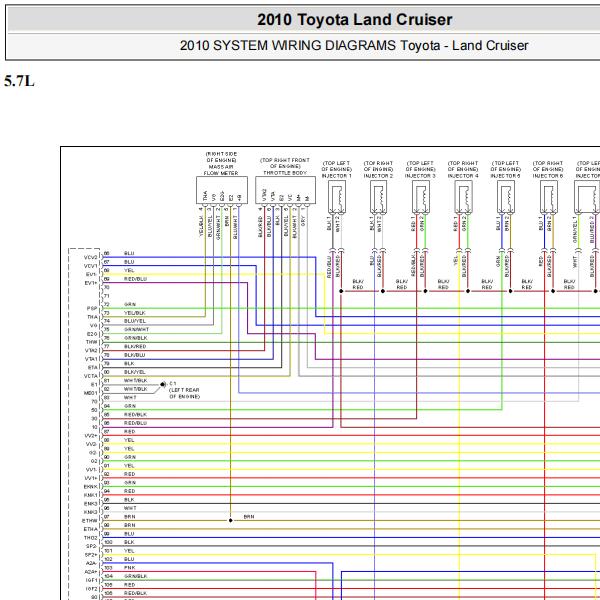
Task: Click pin 78 BLK/BLU wire label
Action: point(135,355)
